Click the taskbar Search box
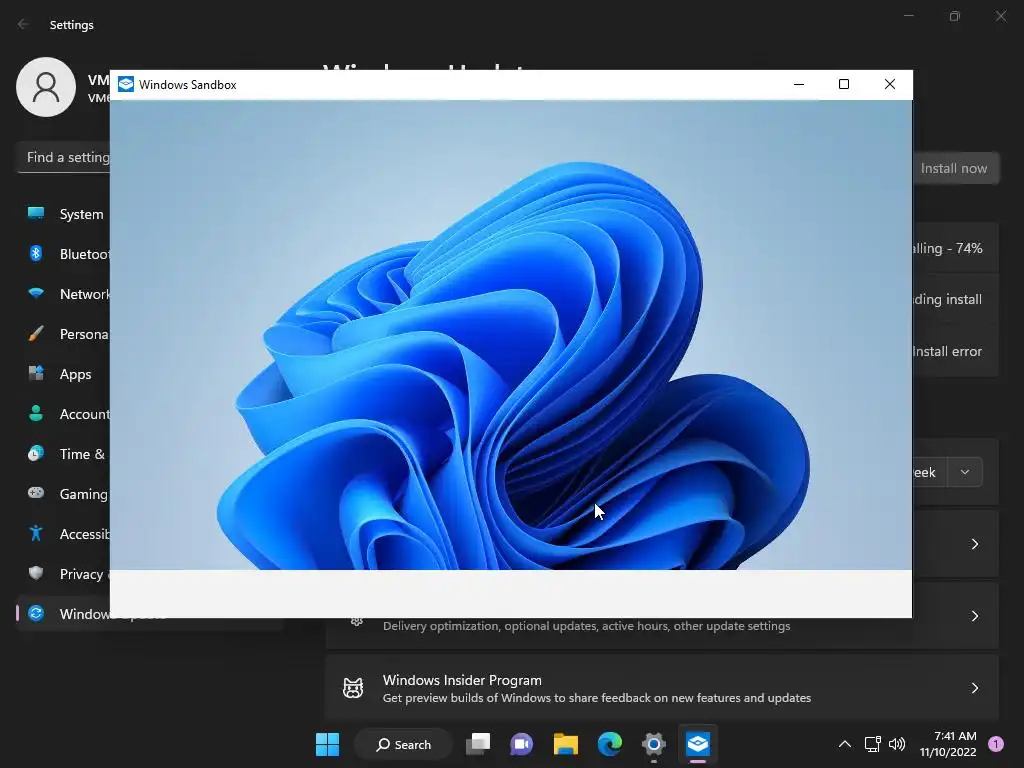This screenshot has width=1024, height=768. point(403,744)
